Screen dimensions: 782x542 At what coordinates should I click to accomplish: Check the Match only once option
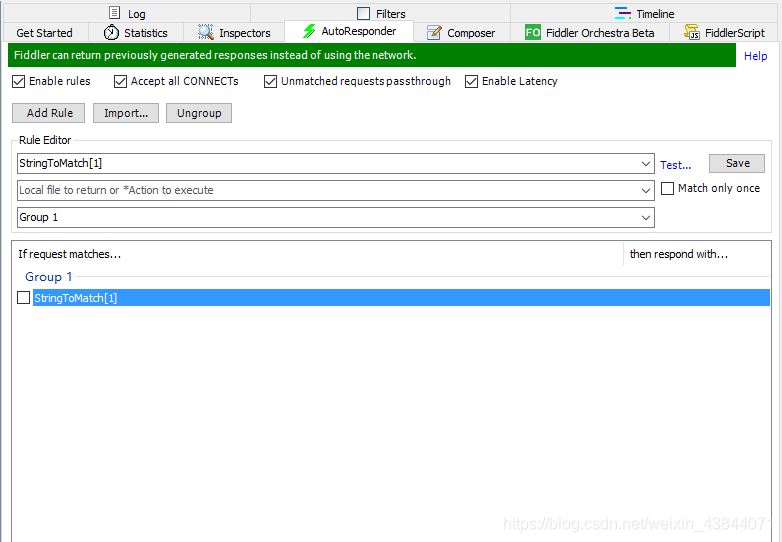(667, 188)
